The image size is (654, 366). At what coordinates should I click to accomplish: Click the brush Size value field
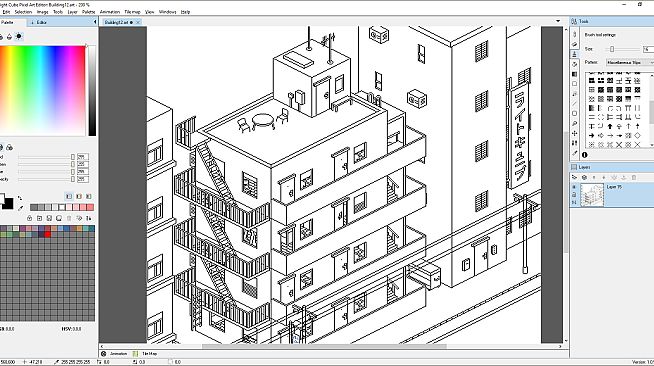click(x=648, y=49)
